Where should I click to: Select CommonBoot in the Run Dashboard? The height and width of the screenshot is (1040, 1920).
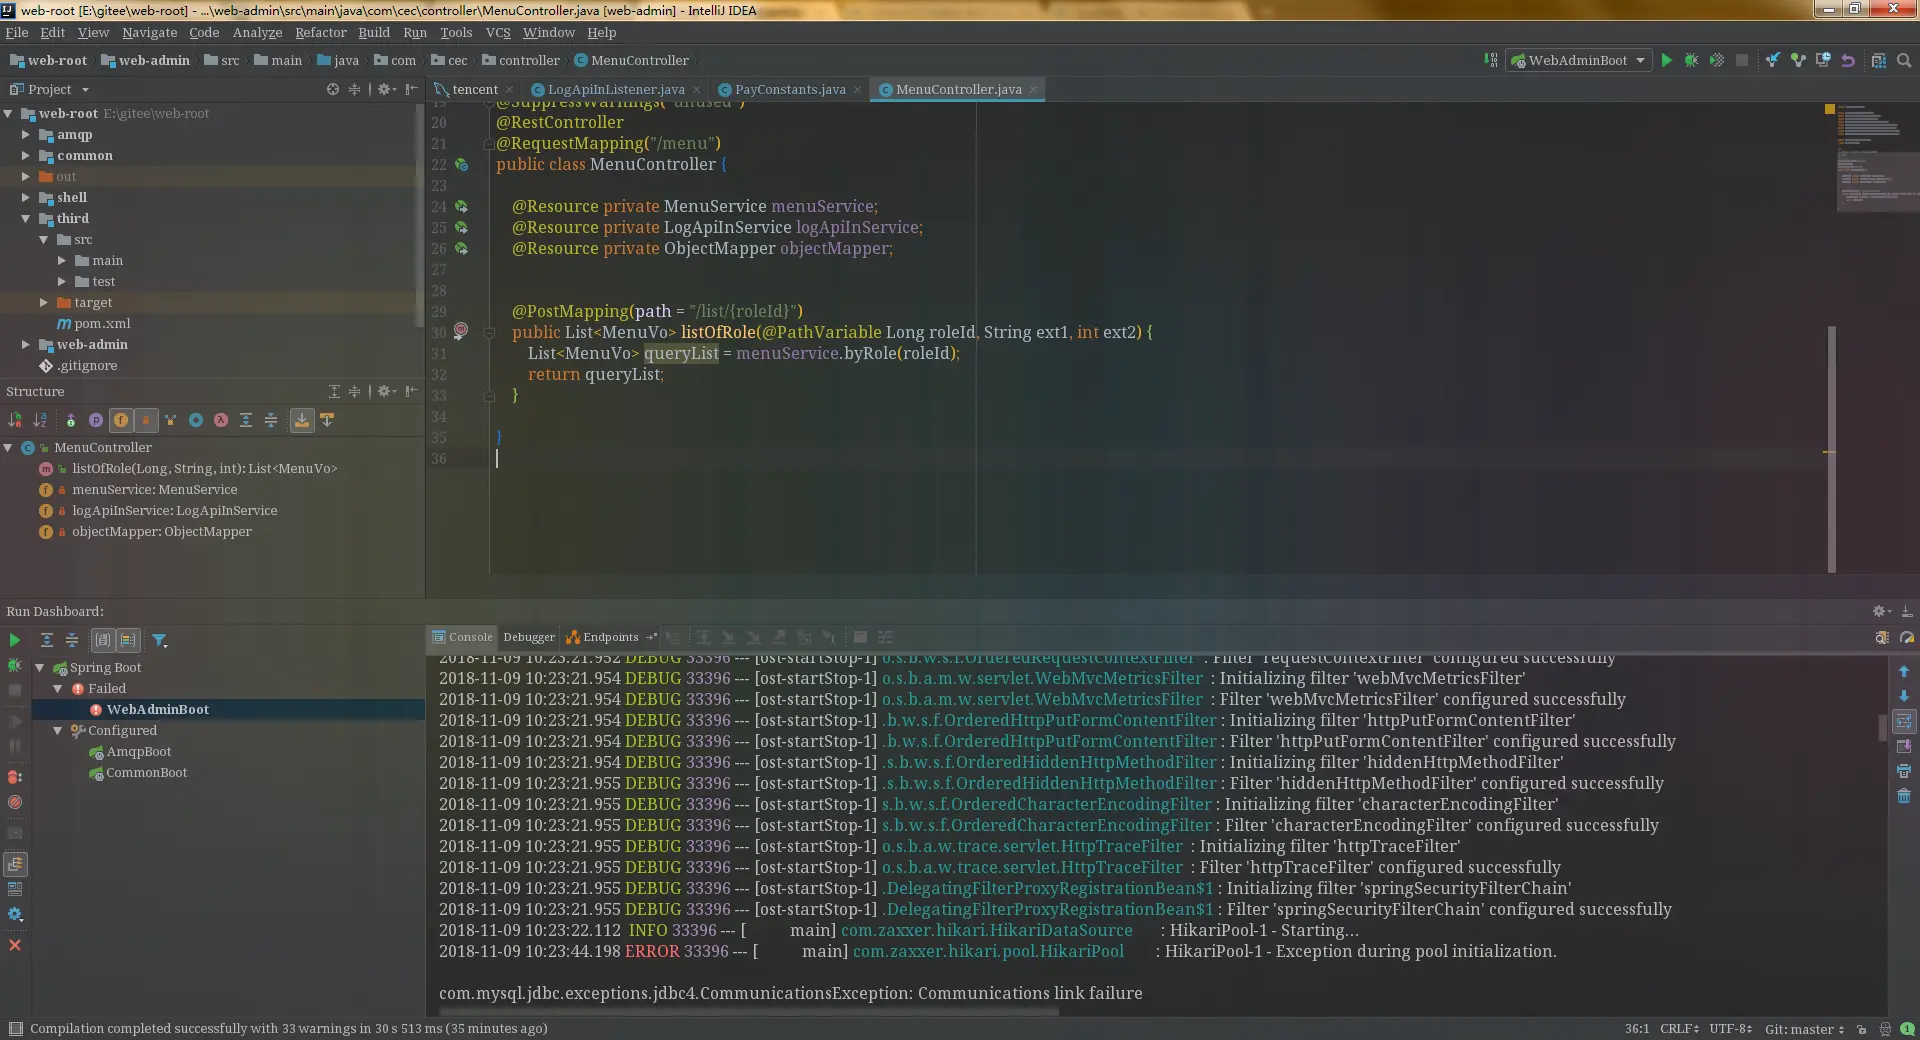[146, 772]
